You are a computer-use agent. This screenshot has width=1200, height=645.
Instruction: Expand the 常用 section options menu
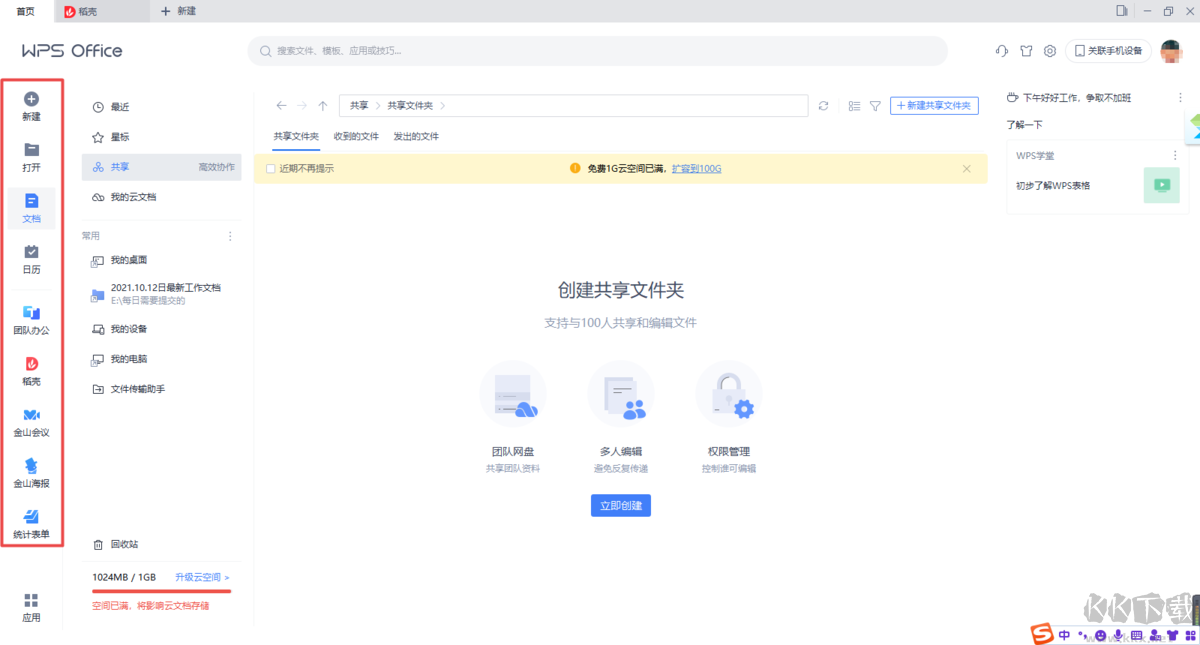point(230,235)
